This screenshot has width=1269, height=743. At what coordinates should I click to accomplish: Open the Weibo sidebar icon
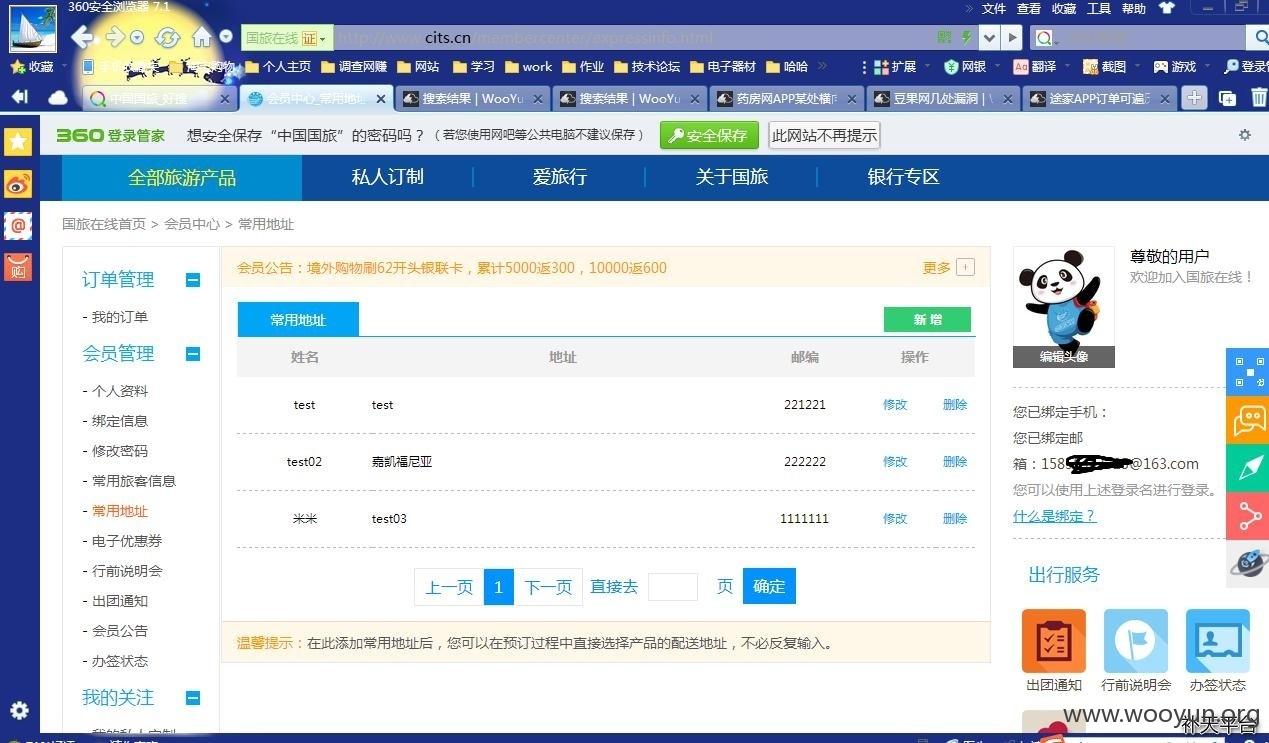(x=18, y=183)
